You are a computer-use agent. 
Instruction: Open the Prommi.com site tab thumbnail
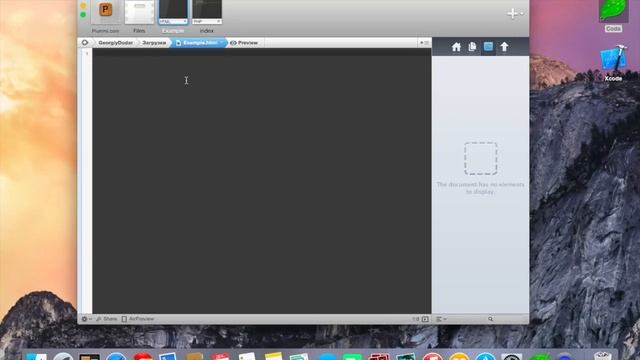click(x=106, y=12)
